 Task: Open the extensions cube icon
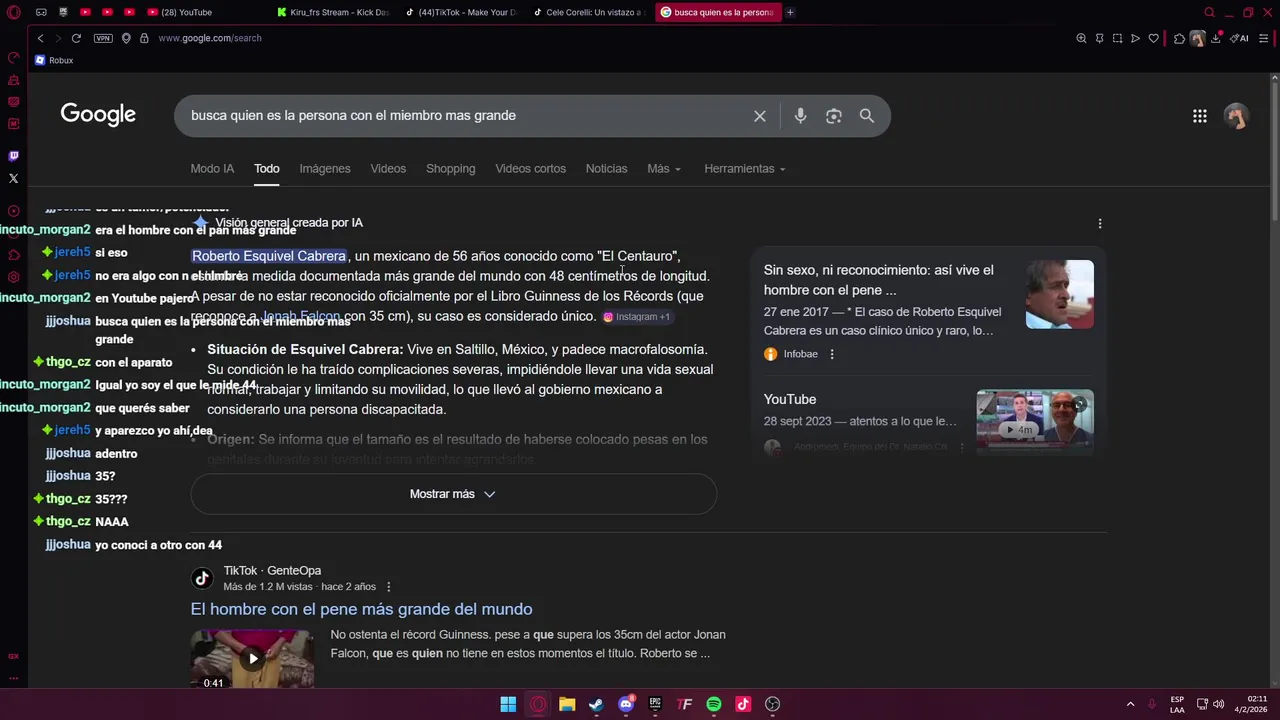coord(1179,38)
